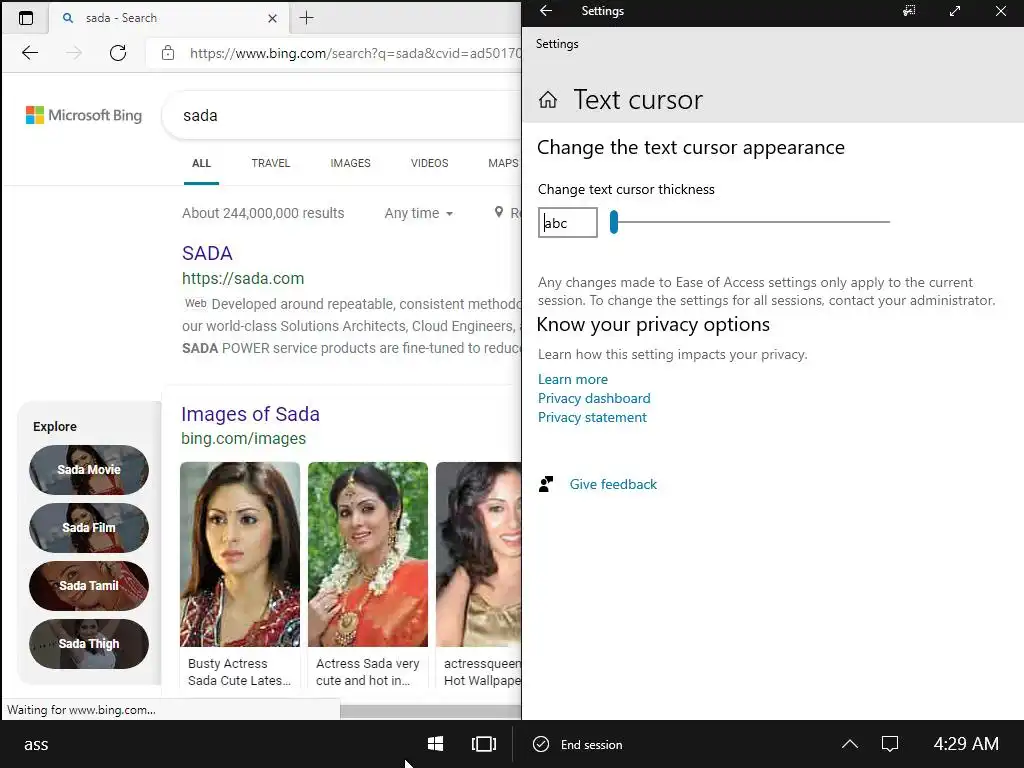Viewport: 1024px width, 768px height.
Task: Open the 'Privacy dashboard' link
Action: pyautogui.click(x=594, y=398)
